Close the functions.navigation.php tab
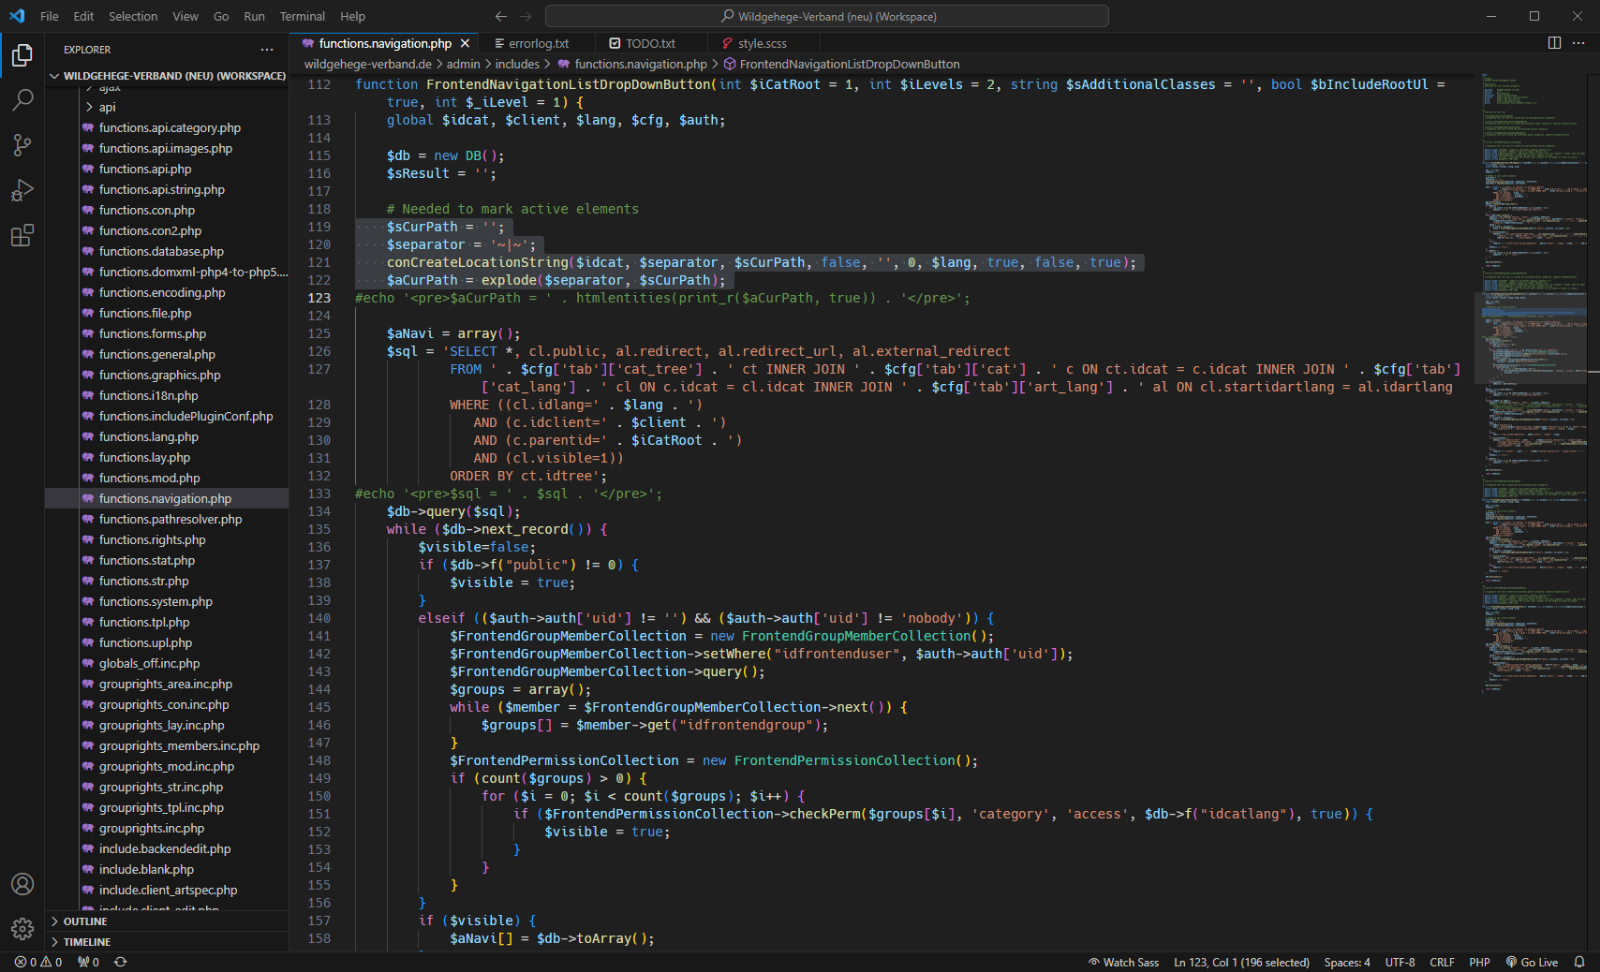Screen dimensions: 1600x972 (x=465, y=43)
